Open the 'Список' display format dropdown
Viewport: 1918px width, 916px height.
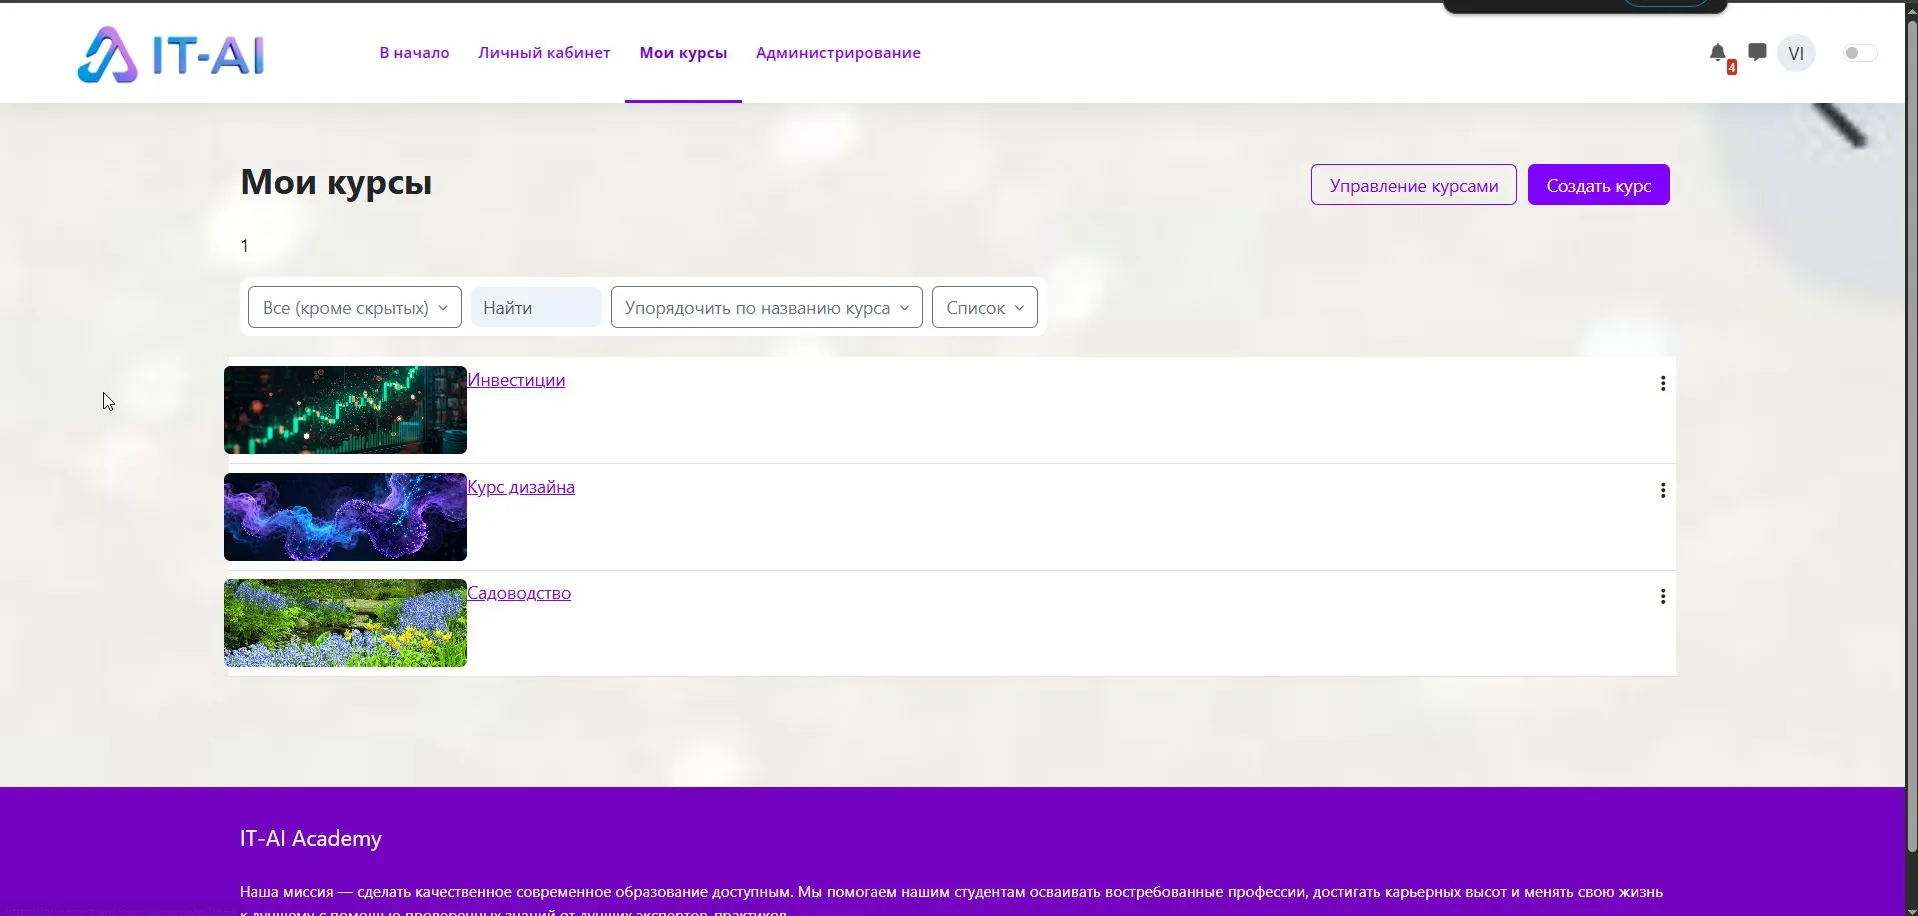point(984,307)
